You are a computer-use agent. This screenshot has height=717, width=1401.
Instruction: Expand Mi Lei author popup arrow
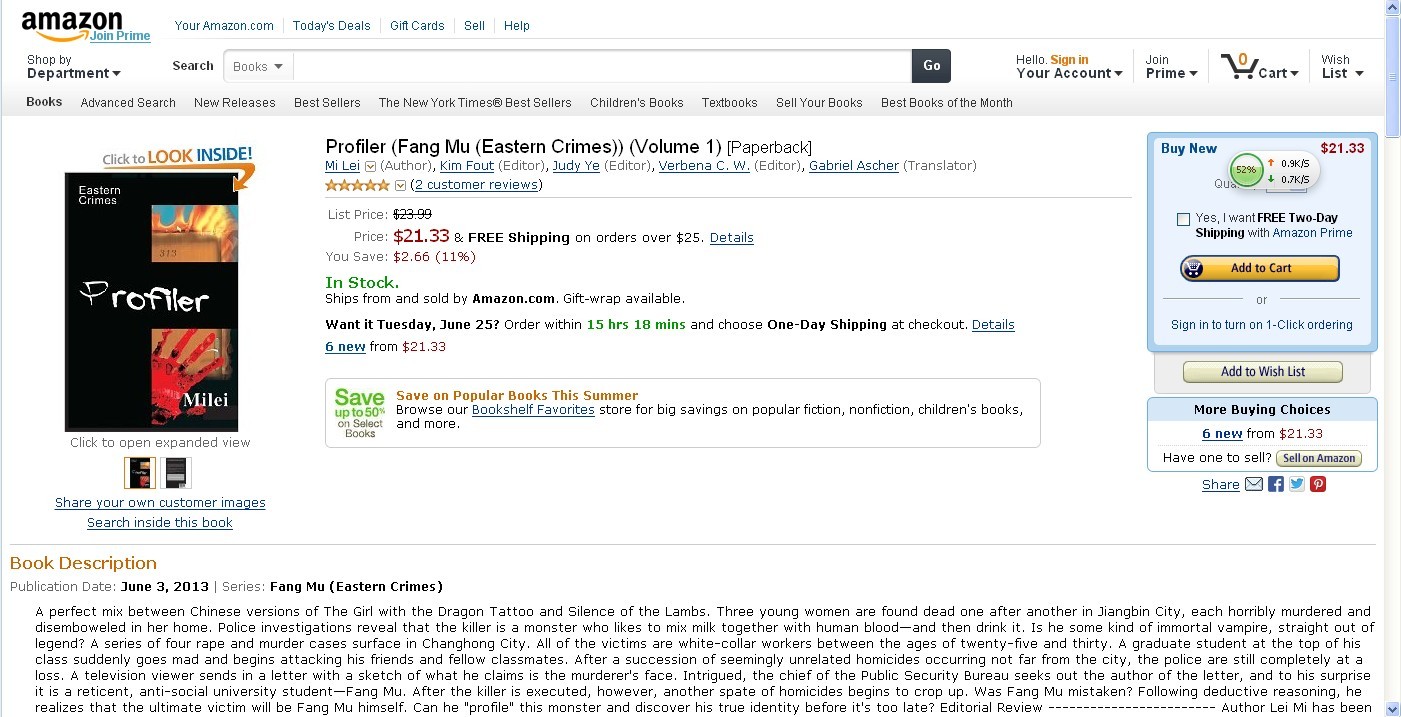point(370,166)
